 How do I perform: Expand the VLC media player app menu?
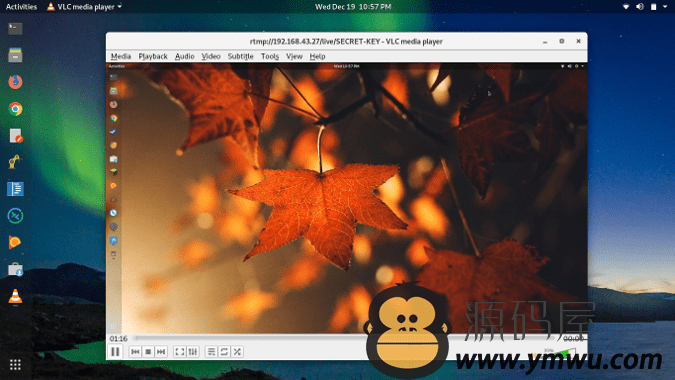coord(84,6)
